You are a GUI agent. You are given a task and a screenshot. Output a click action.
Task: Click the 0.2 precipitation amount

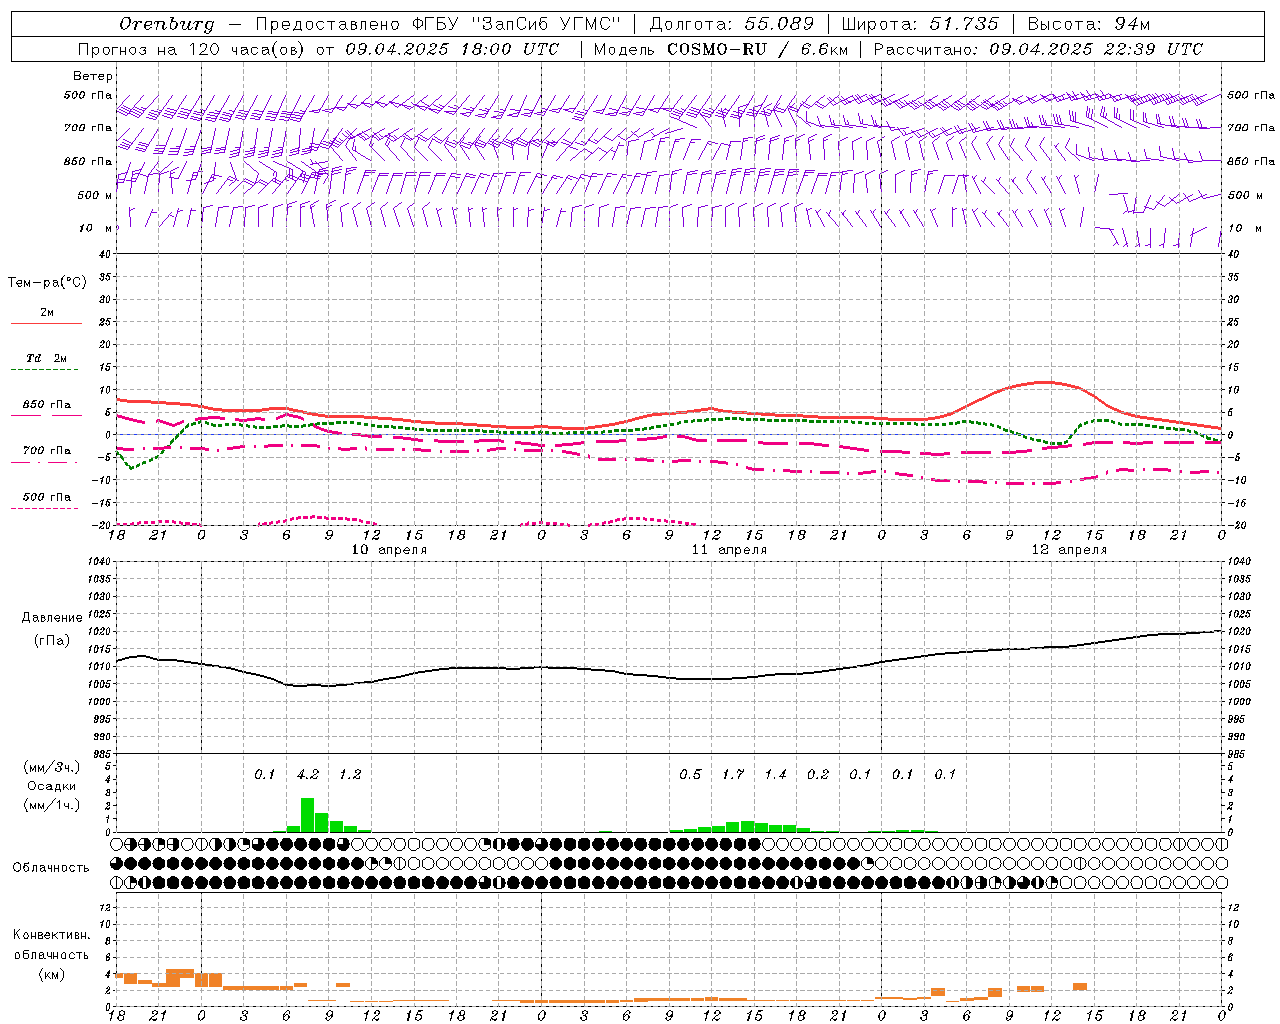click(x=818, y=774)
